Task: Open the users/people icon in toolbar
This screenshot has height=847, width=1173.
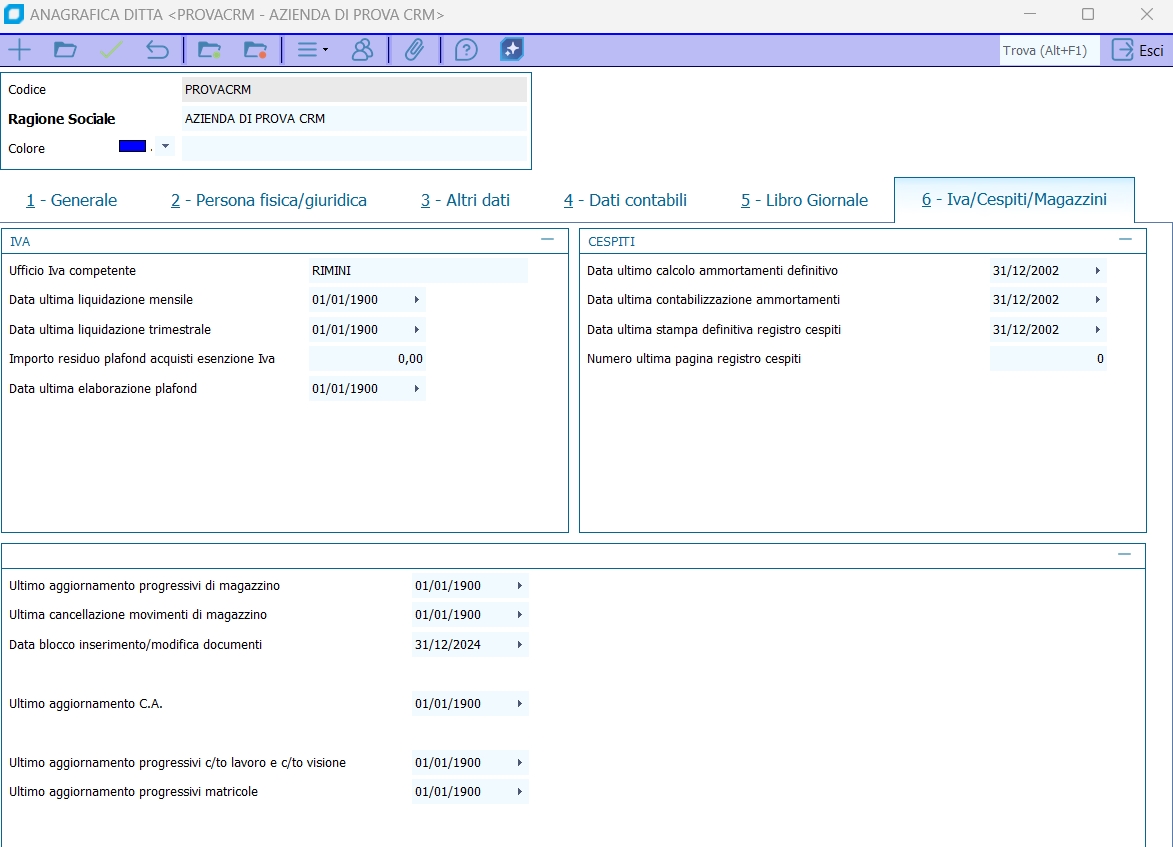Action: tap(362, 50)
